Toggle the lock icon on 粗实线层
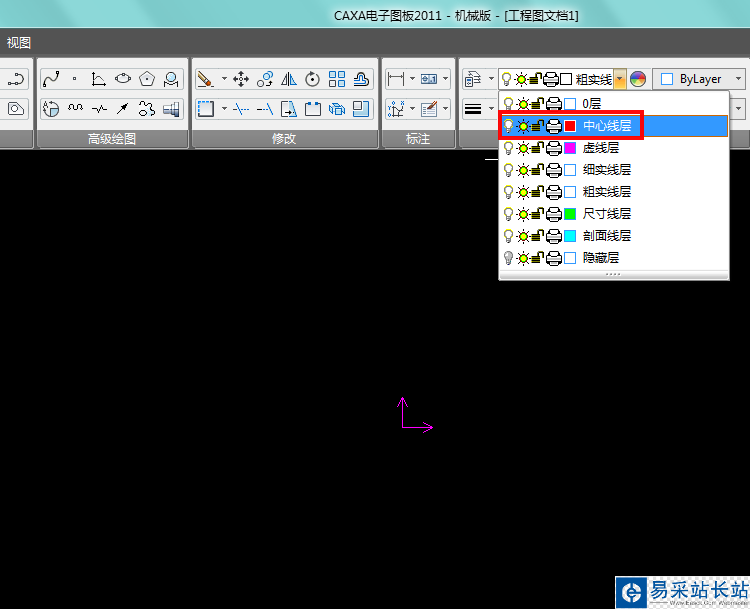This screenshot has height=609, width=750. tap(538, 192)
